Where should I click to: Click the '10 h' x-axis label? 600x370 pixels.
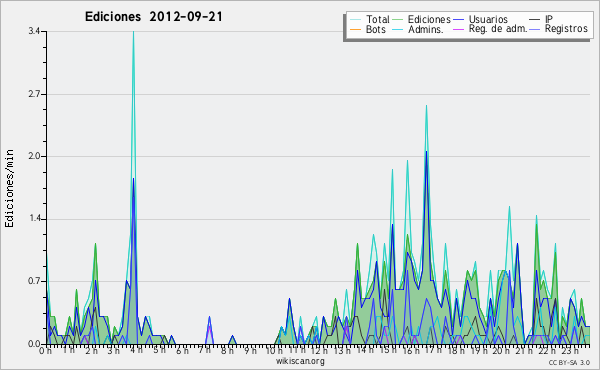point(274,351)
